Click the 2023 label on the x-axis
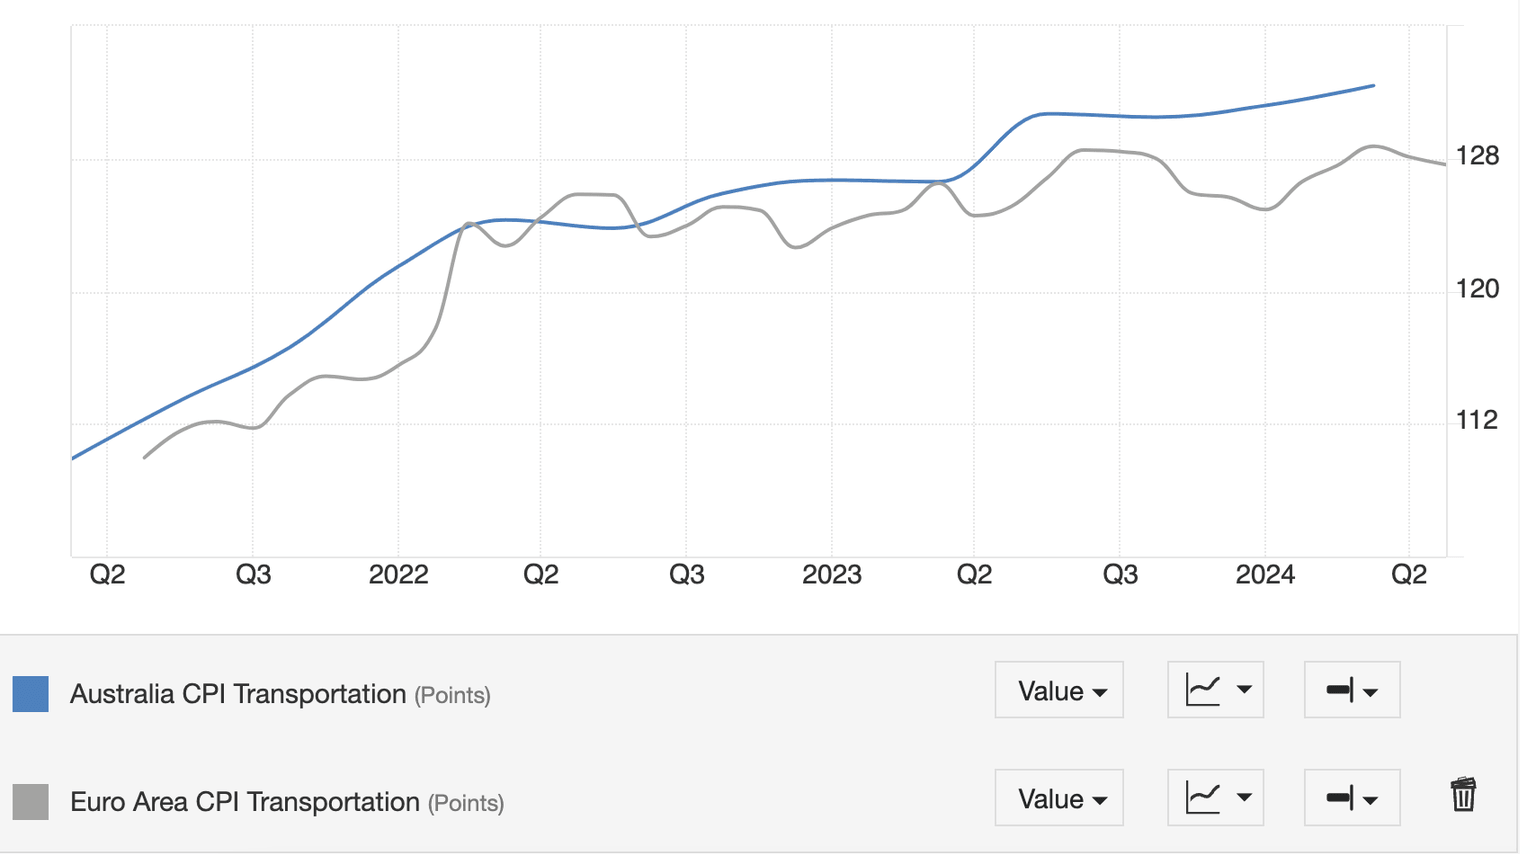Viewport: 1536px width, 854px height. coord(831,575)
